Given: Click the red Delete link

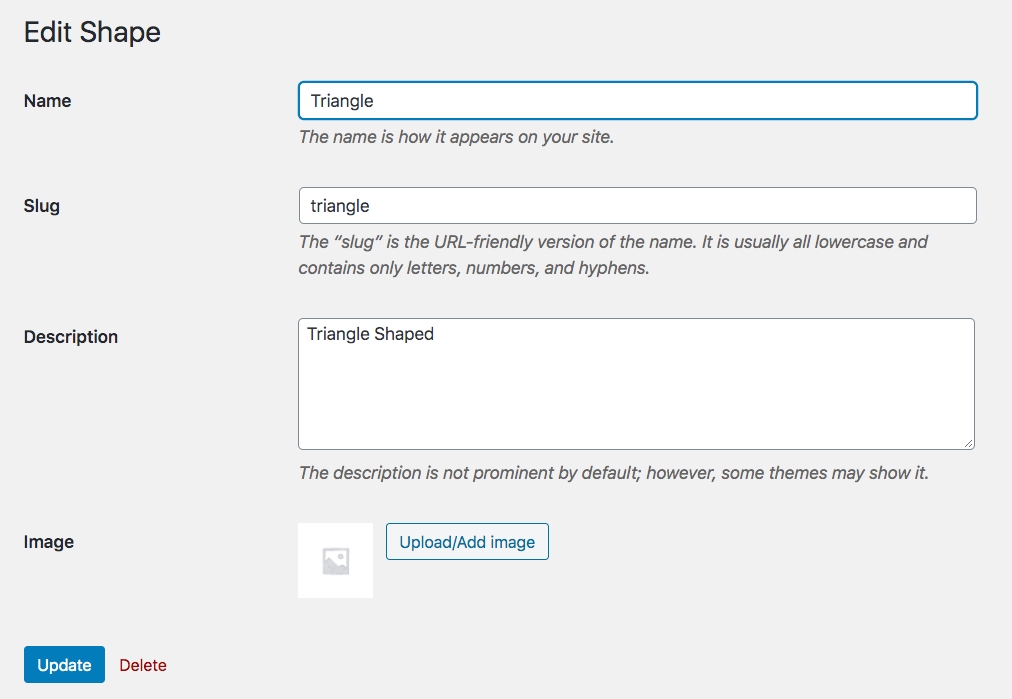Looking at the screenshot, I should click(x=143, y=665).
